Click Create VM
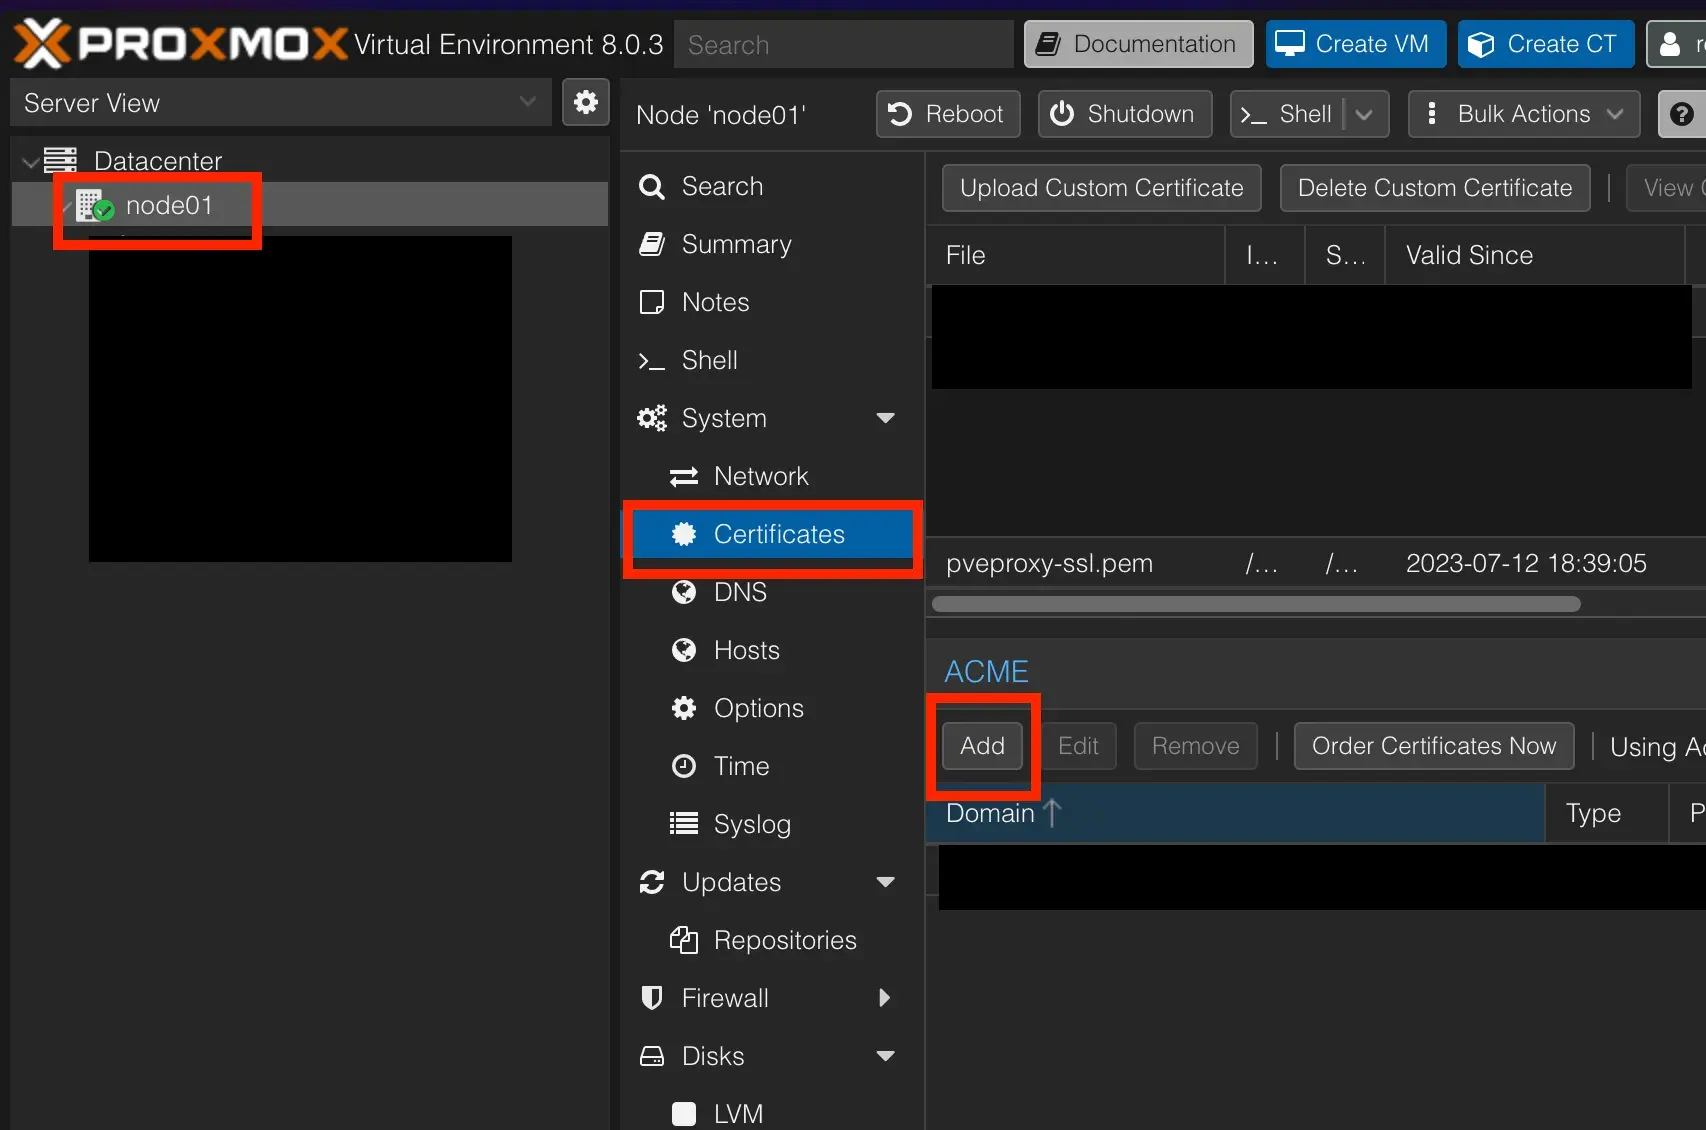This screenshot has height=1130, width=1706. (x=1356, y=44)
